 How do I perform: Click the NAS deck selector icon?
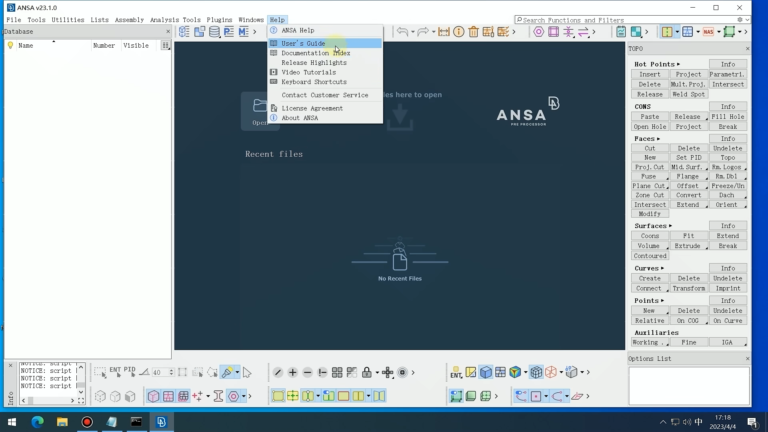click(x=708, y=32)
